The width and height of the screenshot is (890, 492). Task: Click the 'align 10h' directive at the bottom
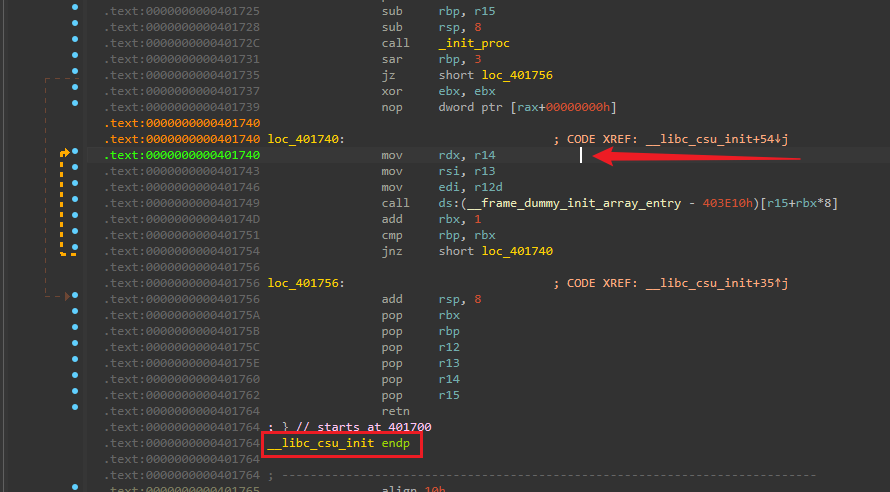pos(414,489)
